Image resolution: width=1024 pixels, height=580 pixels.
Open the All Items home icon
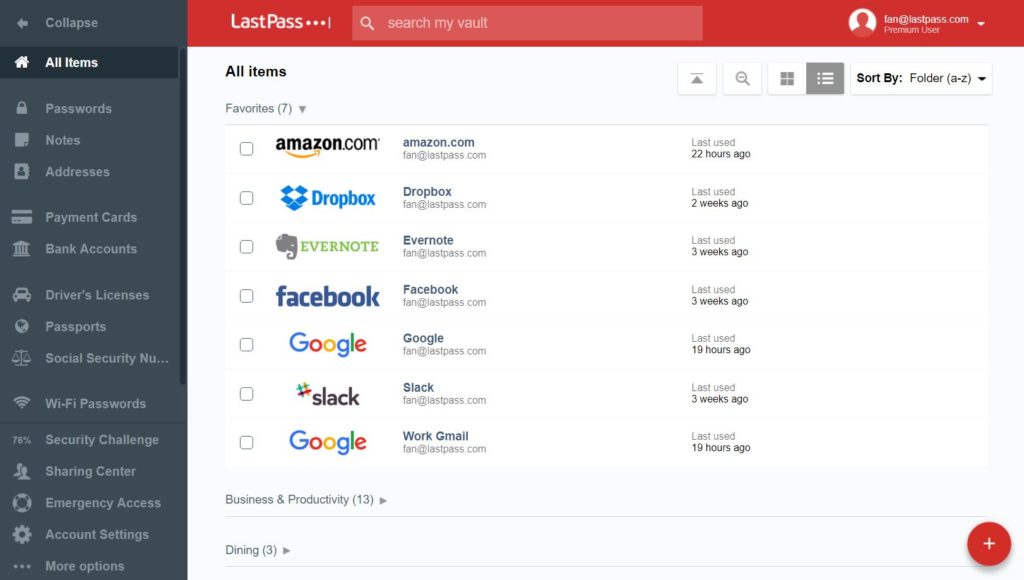(22, 62)
